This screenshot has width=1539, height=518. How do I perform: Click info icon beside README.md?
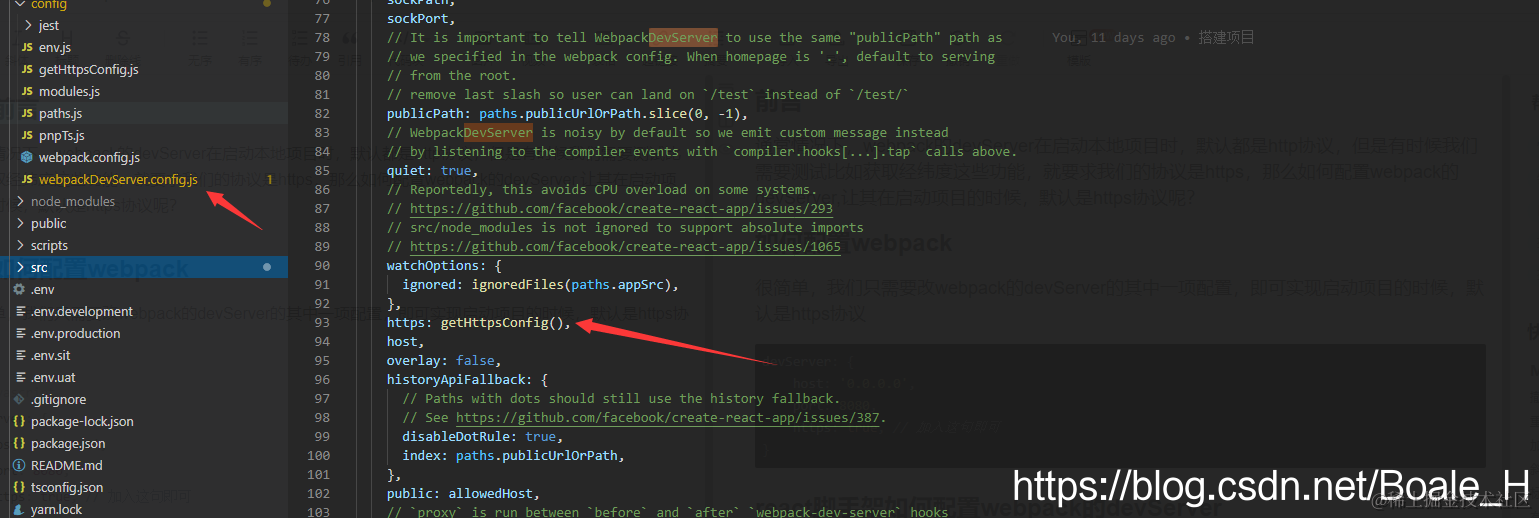19,465
